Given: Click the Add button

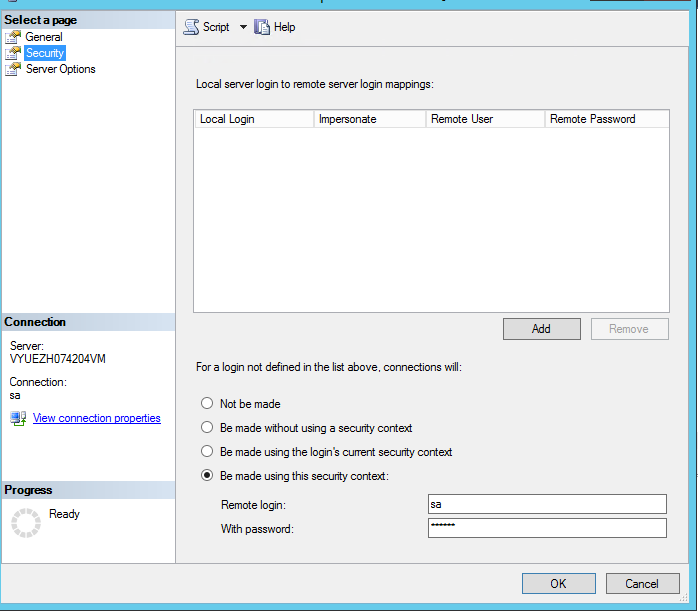Looking at the screenshot, I should point(542,329).
